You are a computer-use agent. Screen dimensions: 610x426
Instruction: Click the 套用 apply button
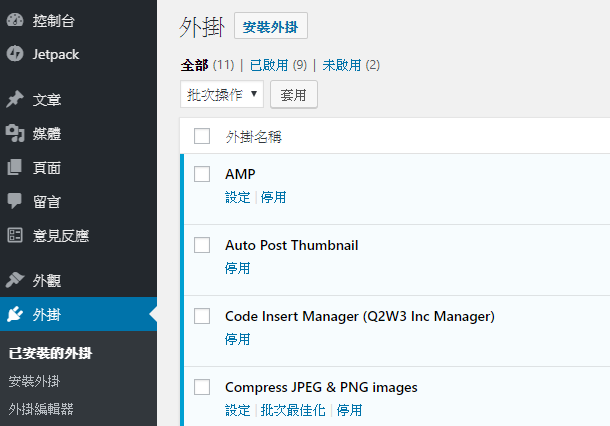[x=294, y=95]
